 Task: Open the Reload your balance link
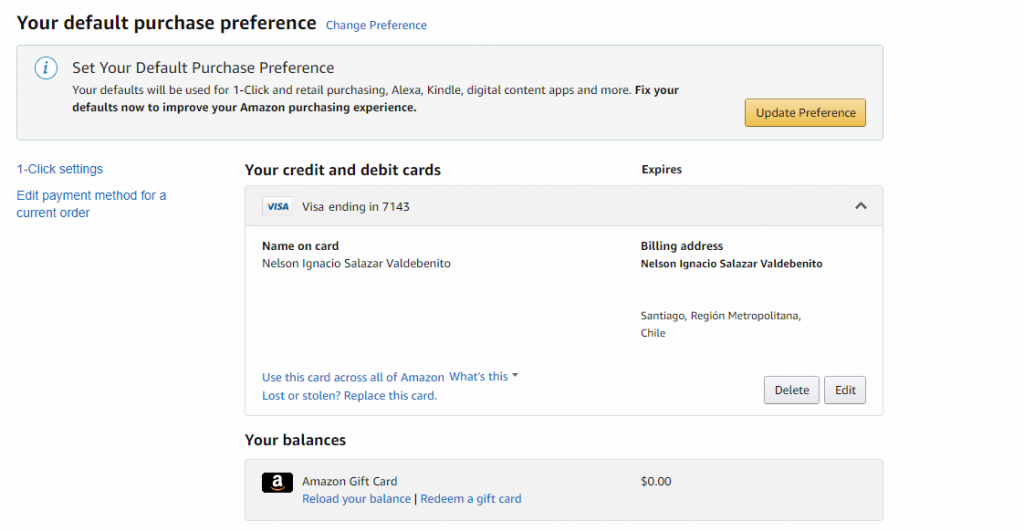click(x=356, y=498)
